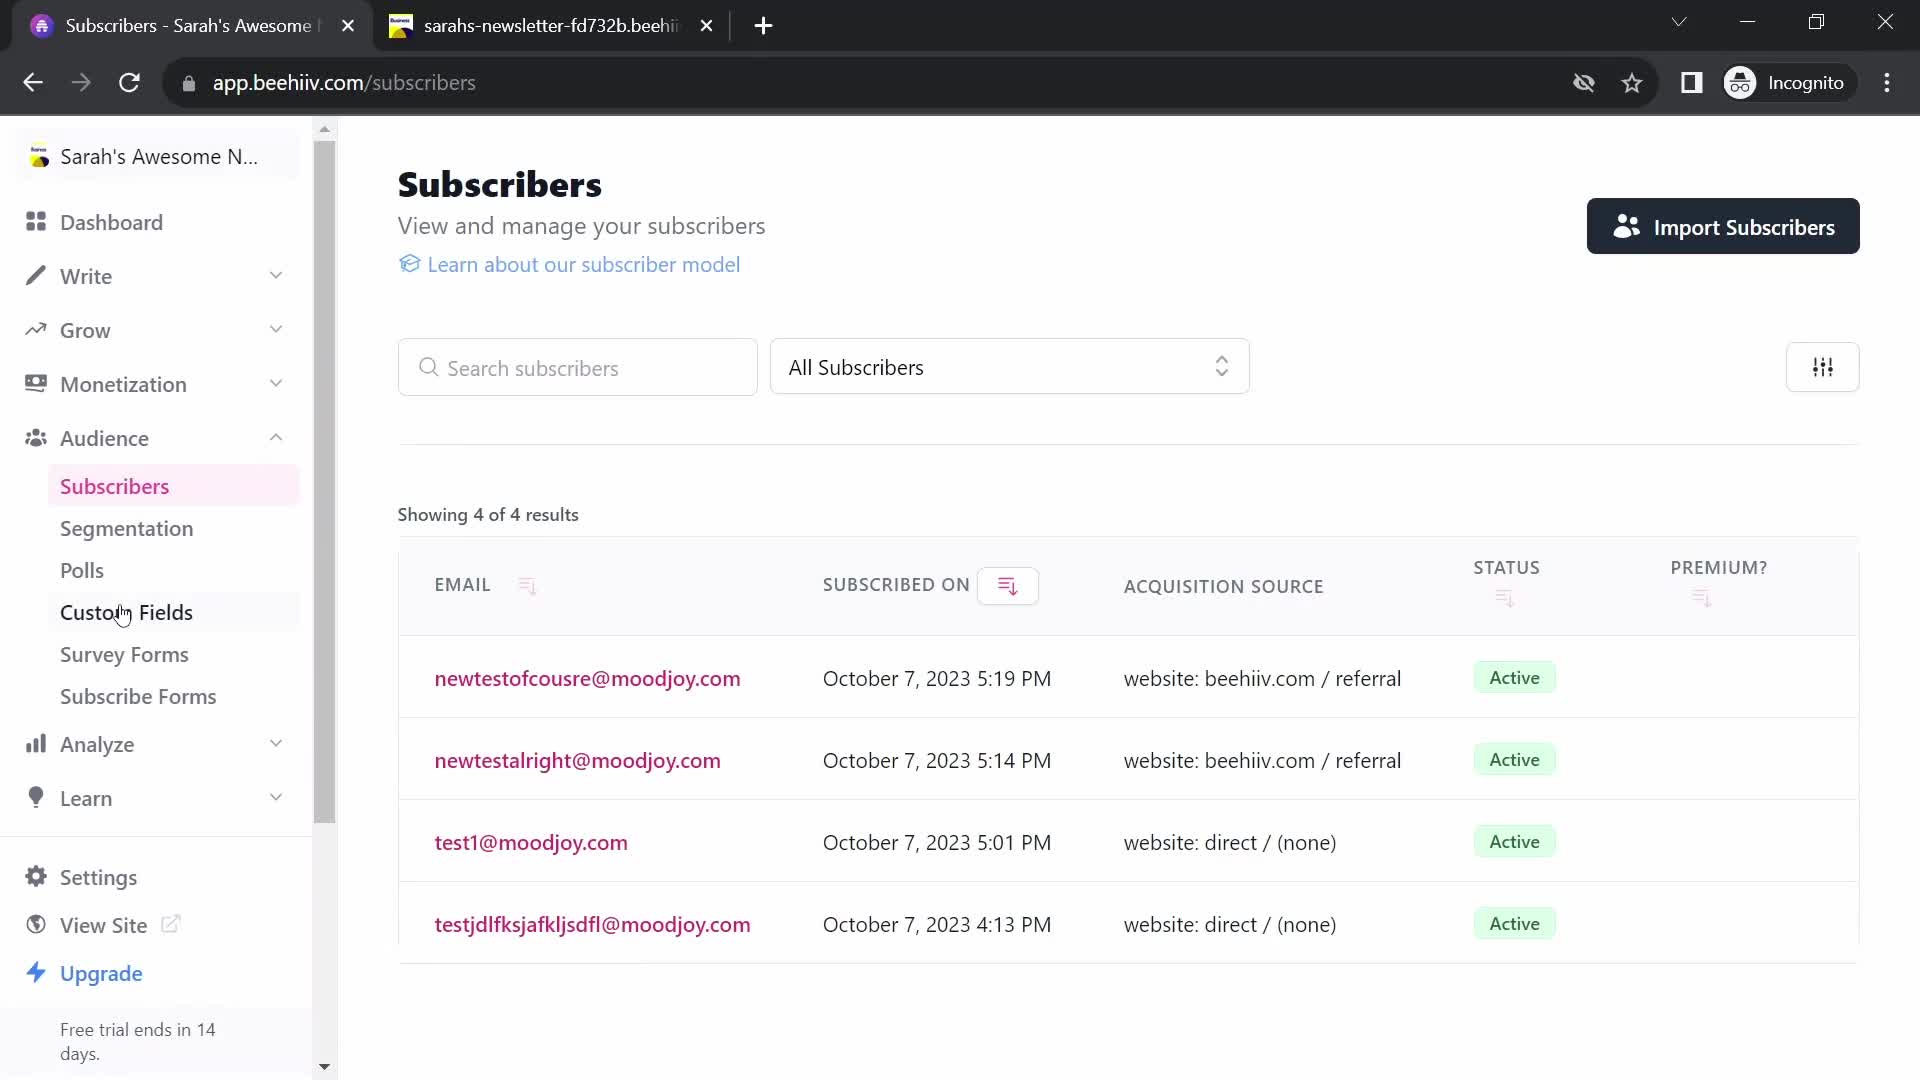Click the subscriber model learn icon
The height and width of the screenshot is (1080, 1920).
tap(409, 264)
